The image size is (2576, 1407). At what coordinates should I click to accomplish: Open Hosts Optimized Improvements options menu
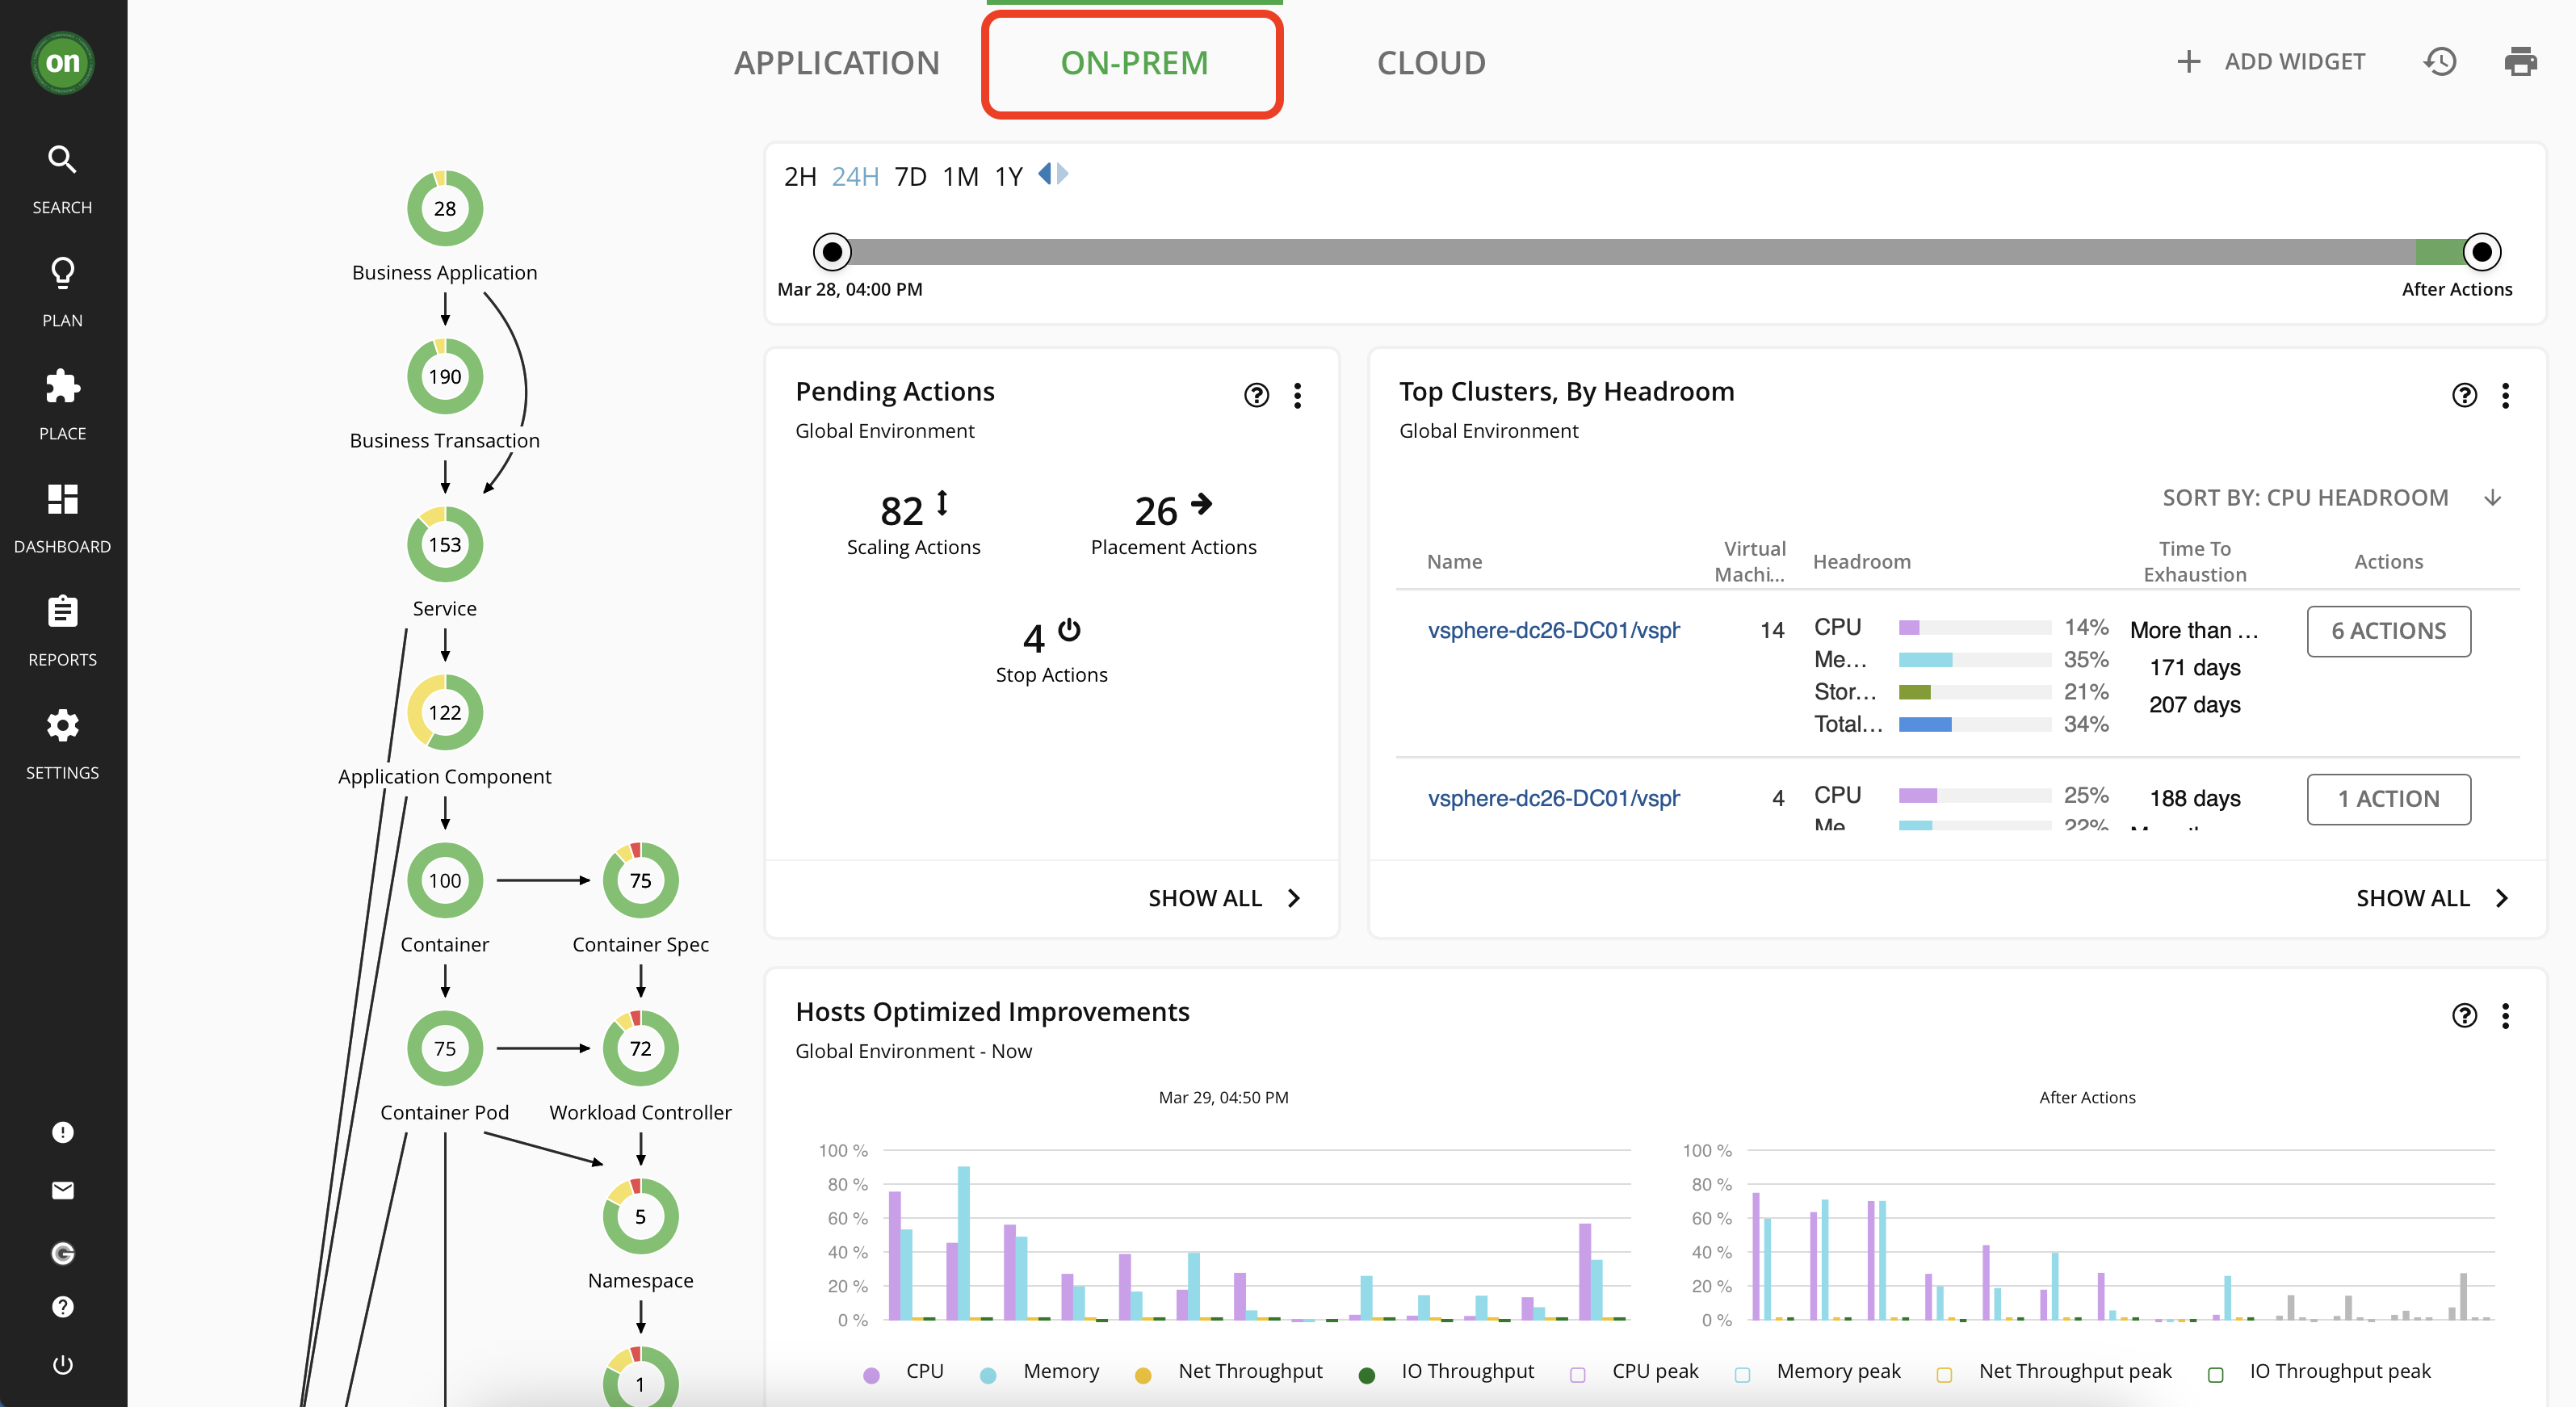2505,1015
